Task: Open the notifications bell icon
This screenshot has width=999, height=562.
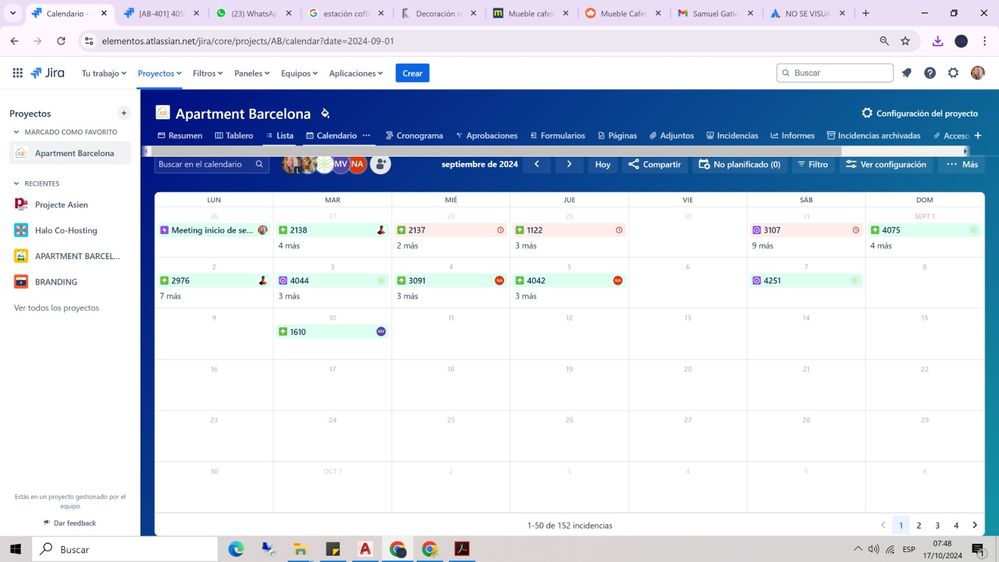Action: [x=907, y=73]
